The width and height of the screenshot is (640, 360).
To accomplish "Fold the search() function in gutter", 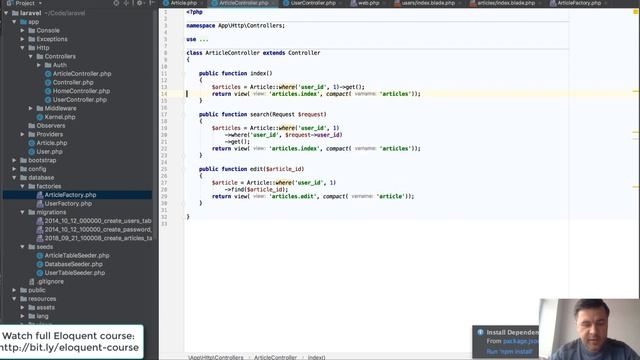I will (183, 114).
